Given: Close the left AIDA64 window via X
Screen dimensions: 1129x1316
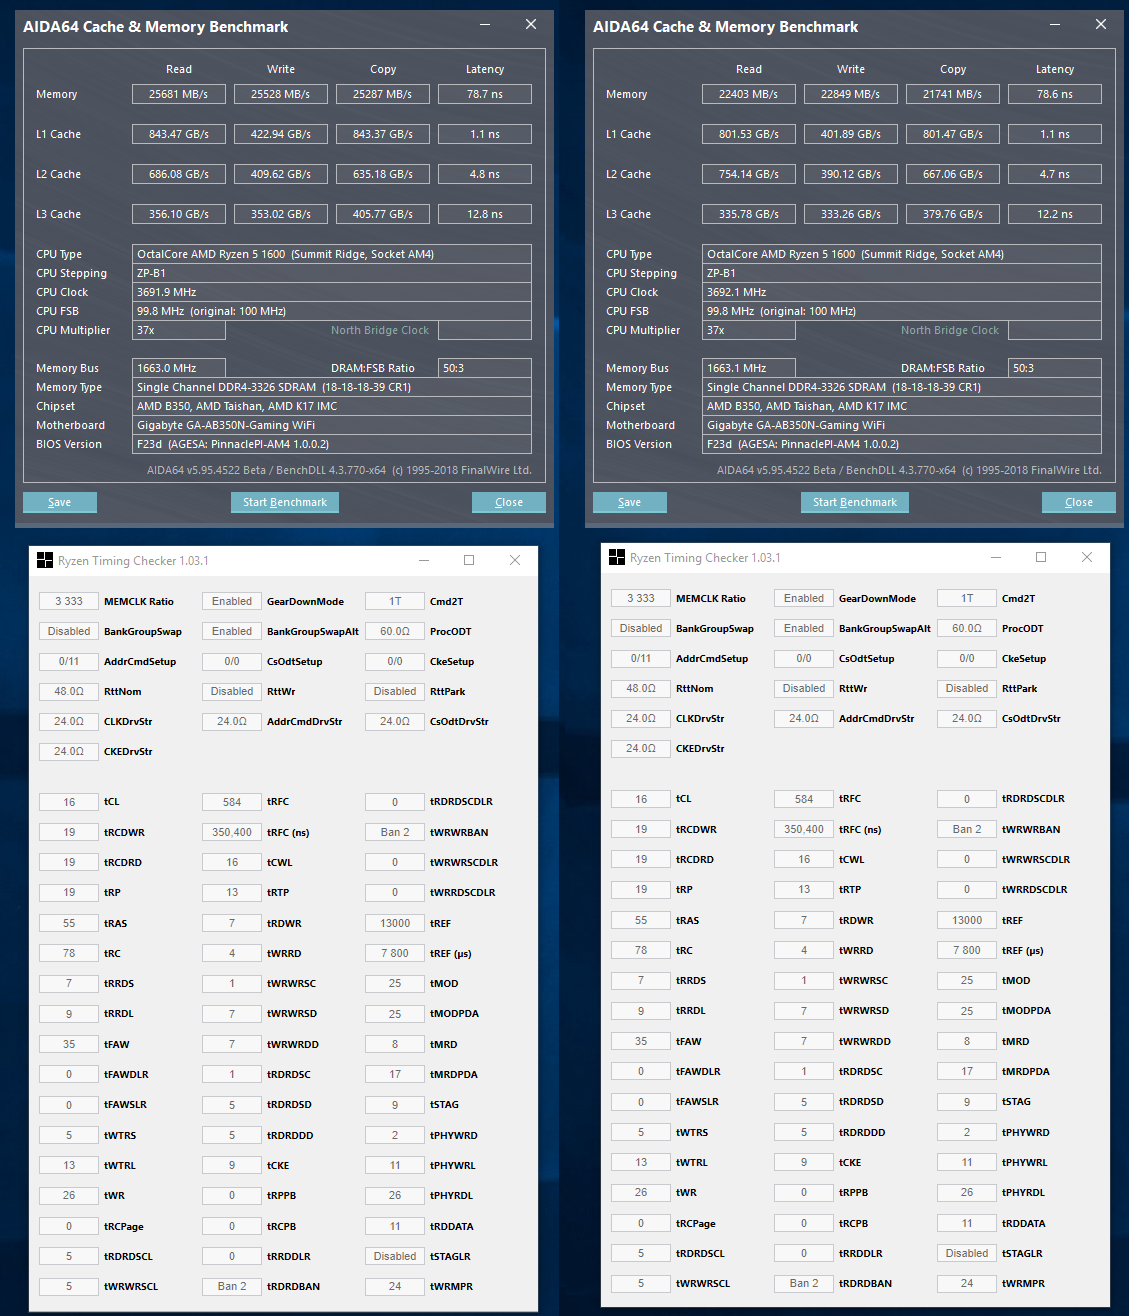Looking at the screenshot, I should 531,25.
